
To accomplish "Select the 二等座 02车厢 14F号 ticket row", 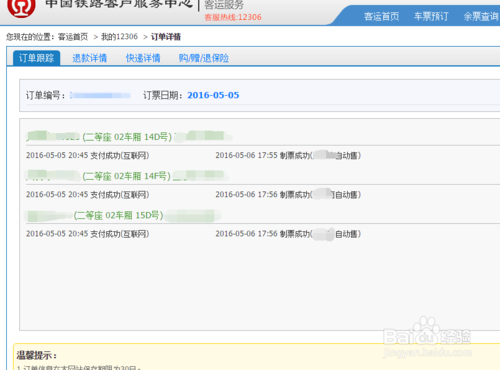I will click(x=127, y=176).
